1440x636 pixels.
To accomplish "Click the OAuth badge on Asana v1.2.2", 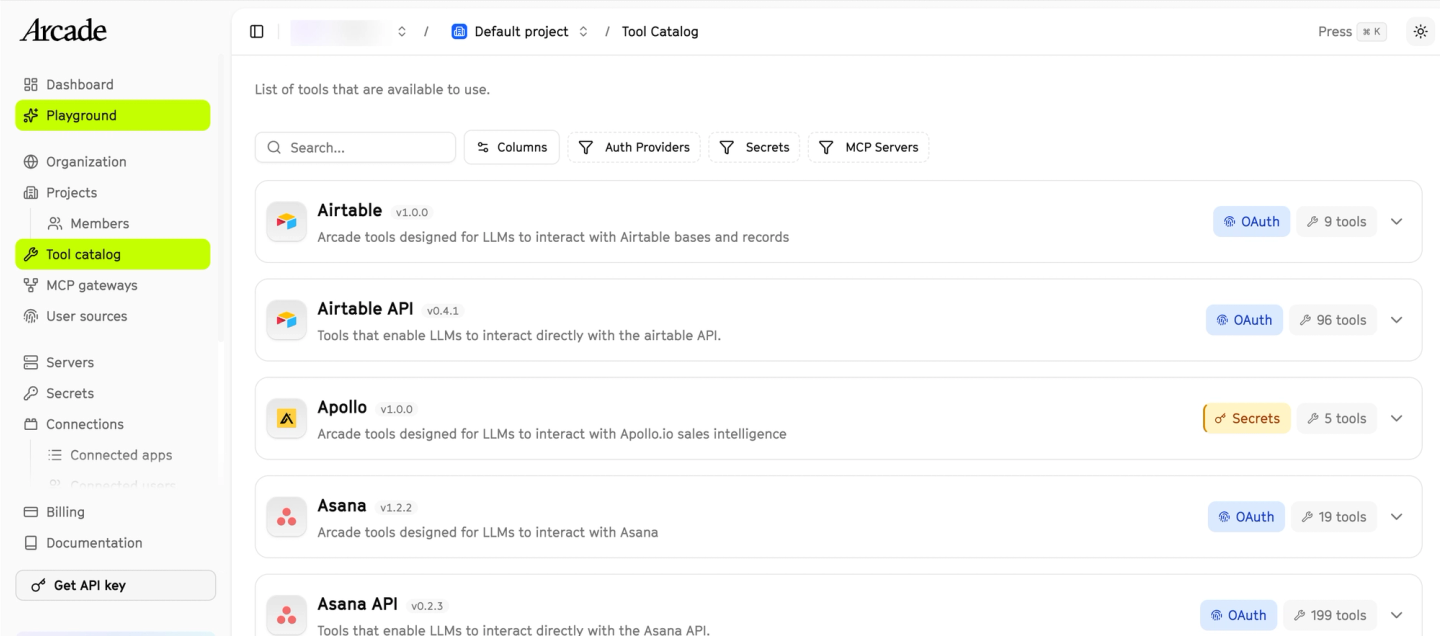I will click(1247, 517).
